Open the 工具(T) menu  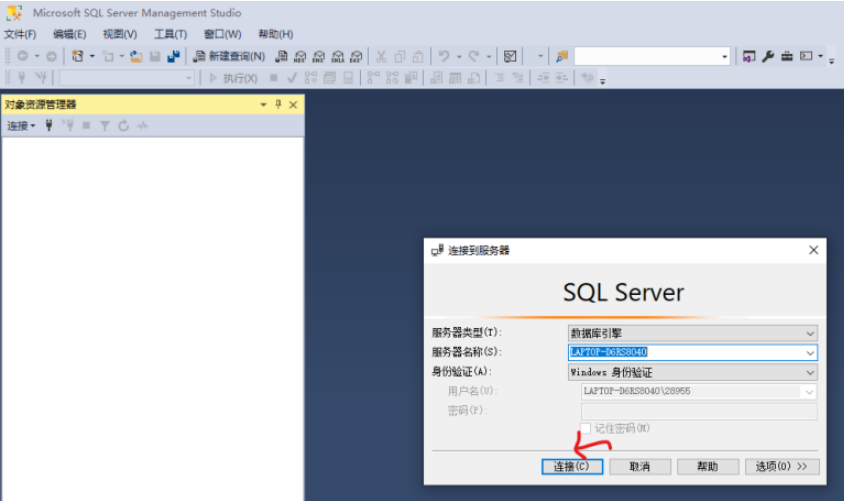click(x=171, y=34)
